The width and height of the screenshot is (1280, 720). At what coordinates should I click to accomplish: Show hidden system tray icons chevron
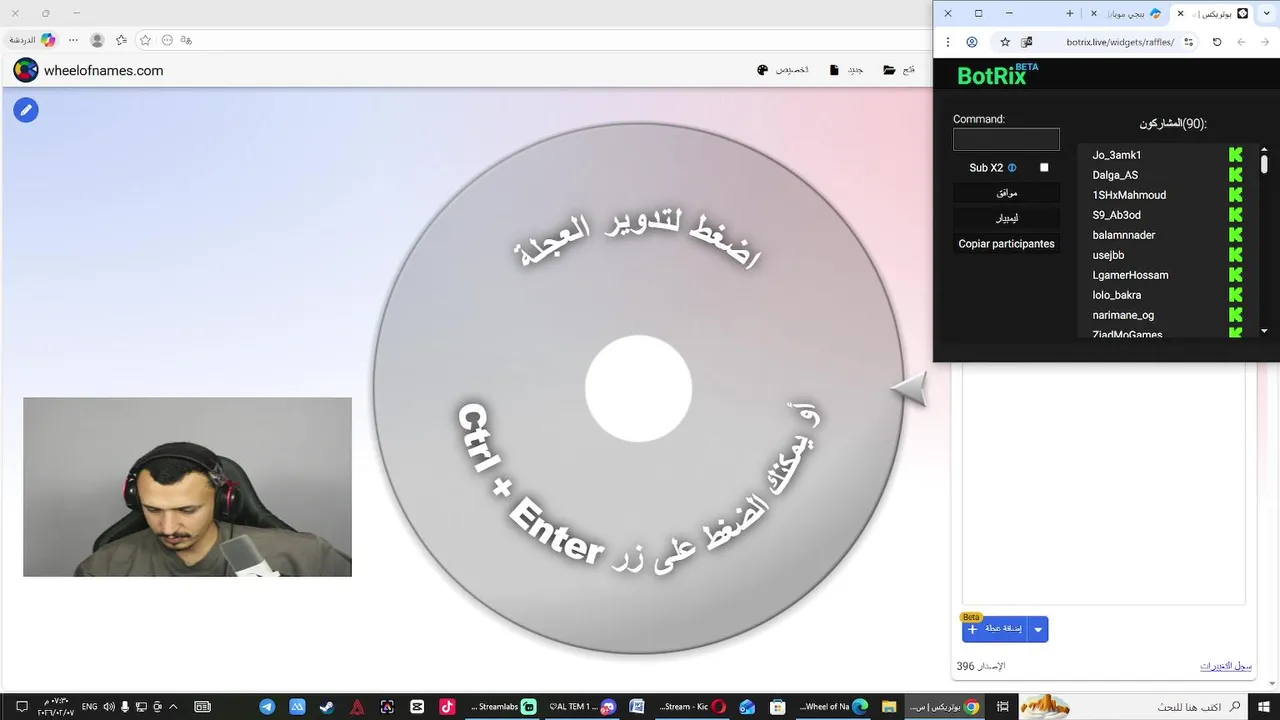coord(173,706)
